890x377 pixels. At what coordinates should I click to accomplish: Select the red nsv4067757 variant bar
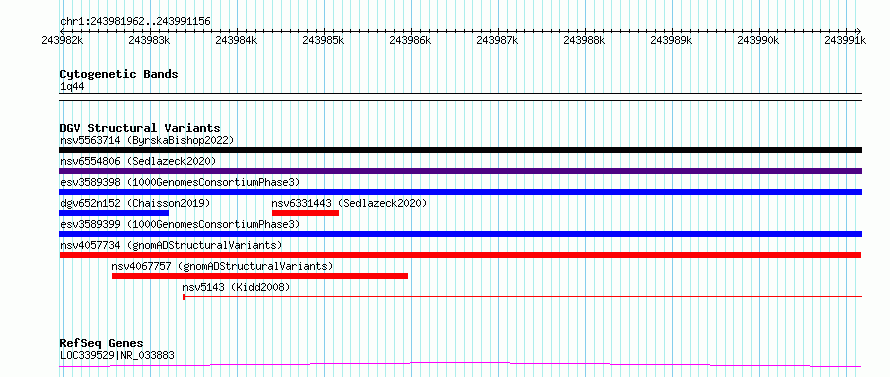[x=260, y=276]
